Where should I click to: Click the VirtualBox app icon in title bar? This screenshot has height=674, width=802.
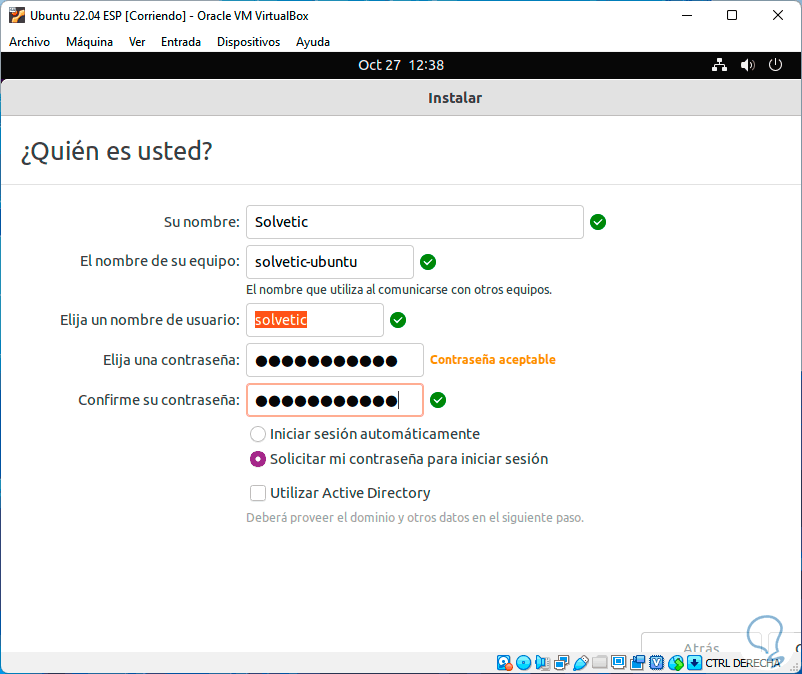pos(17,15)
